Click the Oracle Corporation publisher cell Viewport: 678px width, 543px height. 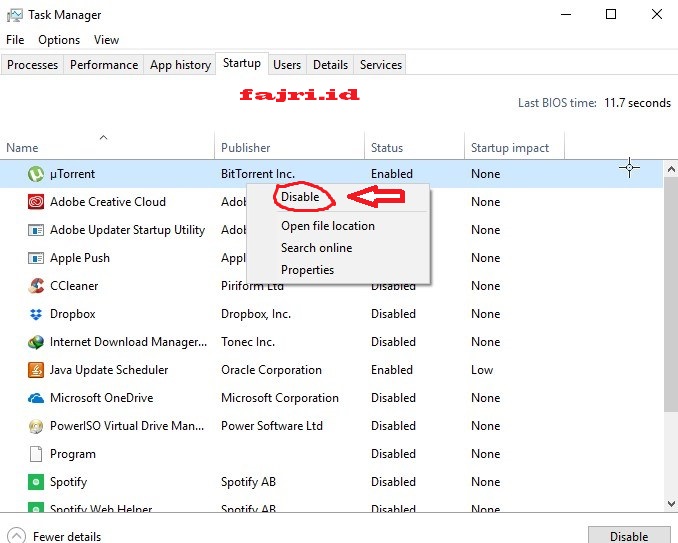pos(271,370)
